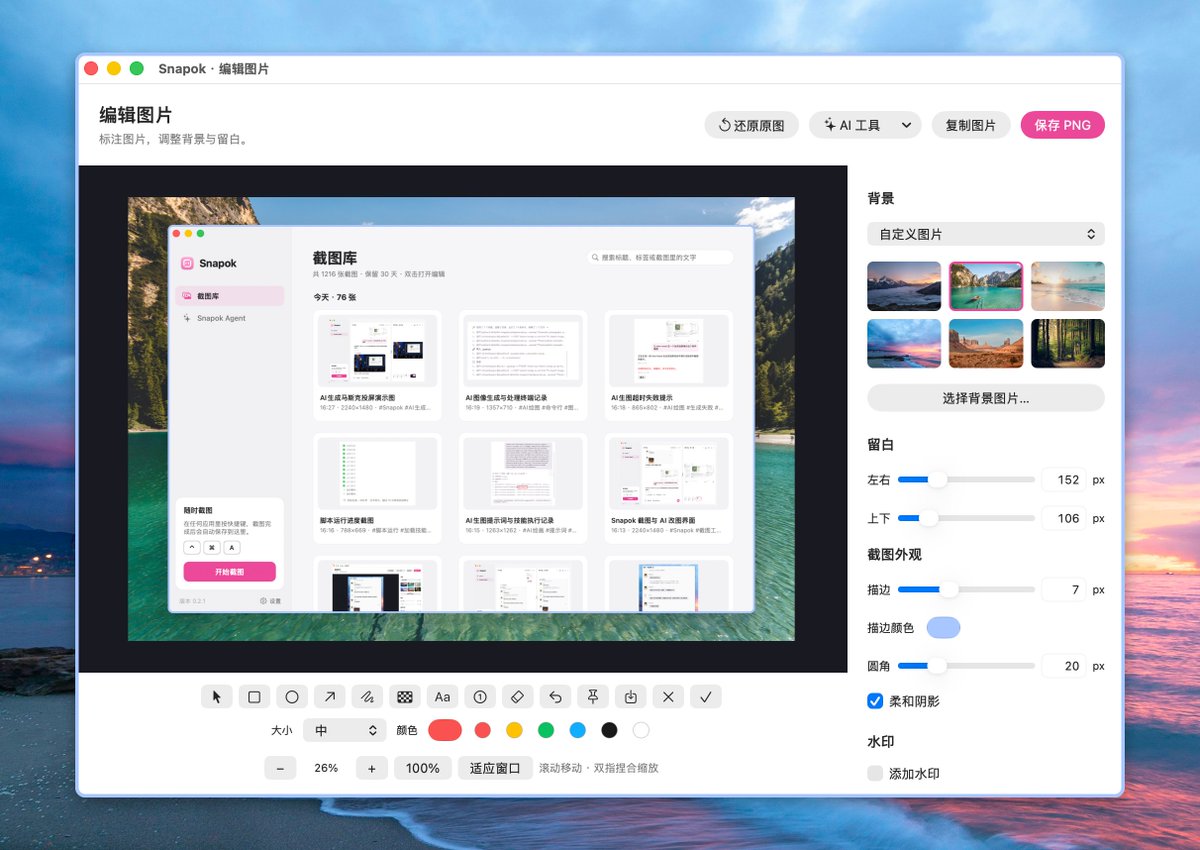Select the snowy mountain sunset background thumbnail

tap(904, 287)
